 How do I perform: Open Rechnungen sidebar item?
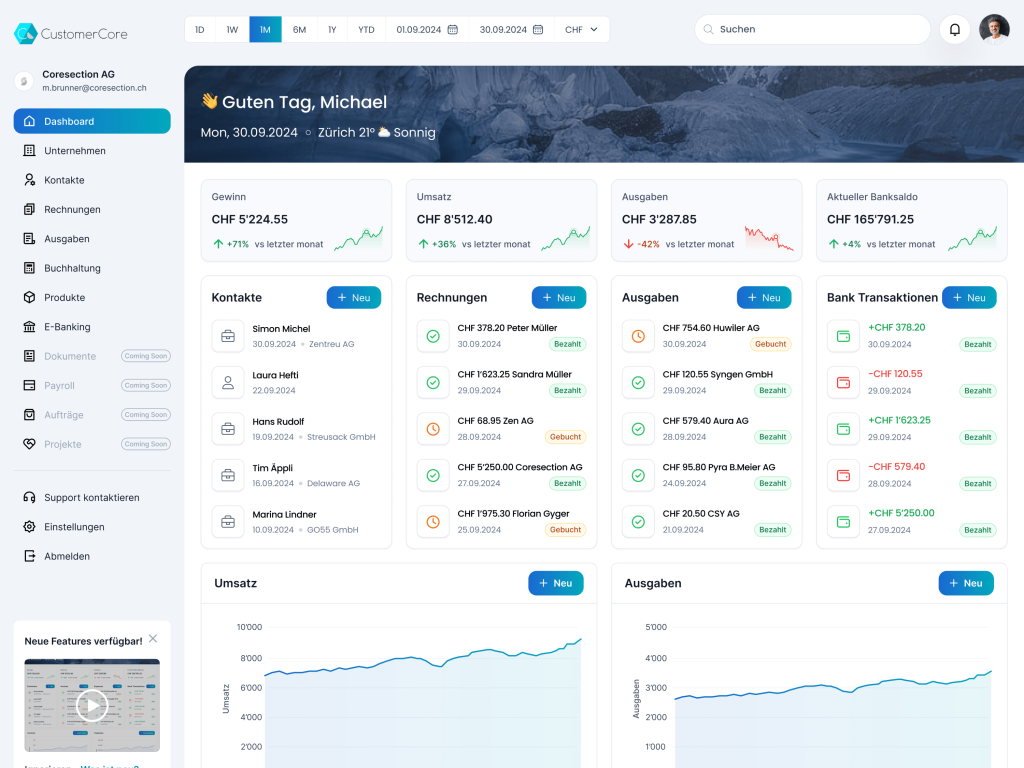click(x=92, y=210)
